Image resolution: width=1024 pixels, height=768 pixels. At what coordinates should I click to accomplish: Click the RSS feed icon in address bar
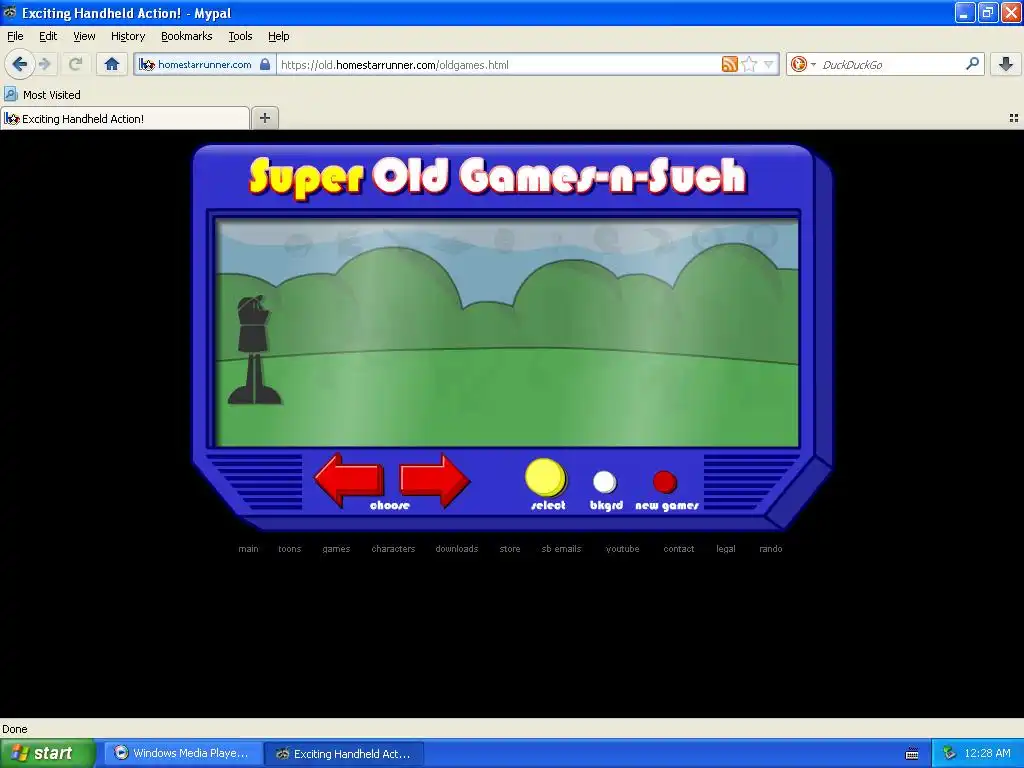[x=729, y=64]
